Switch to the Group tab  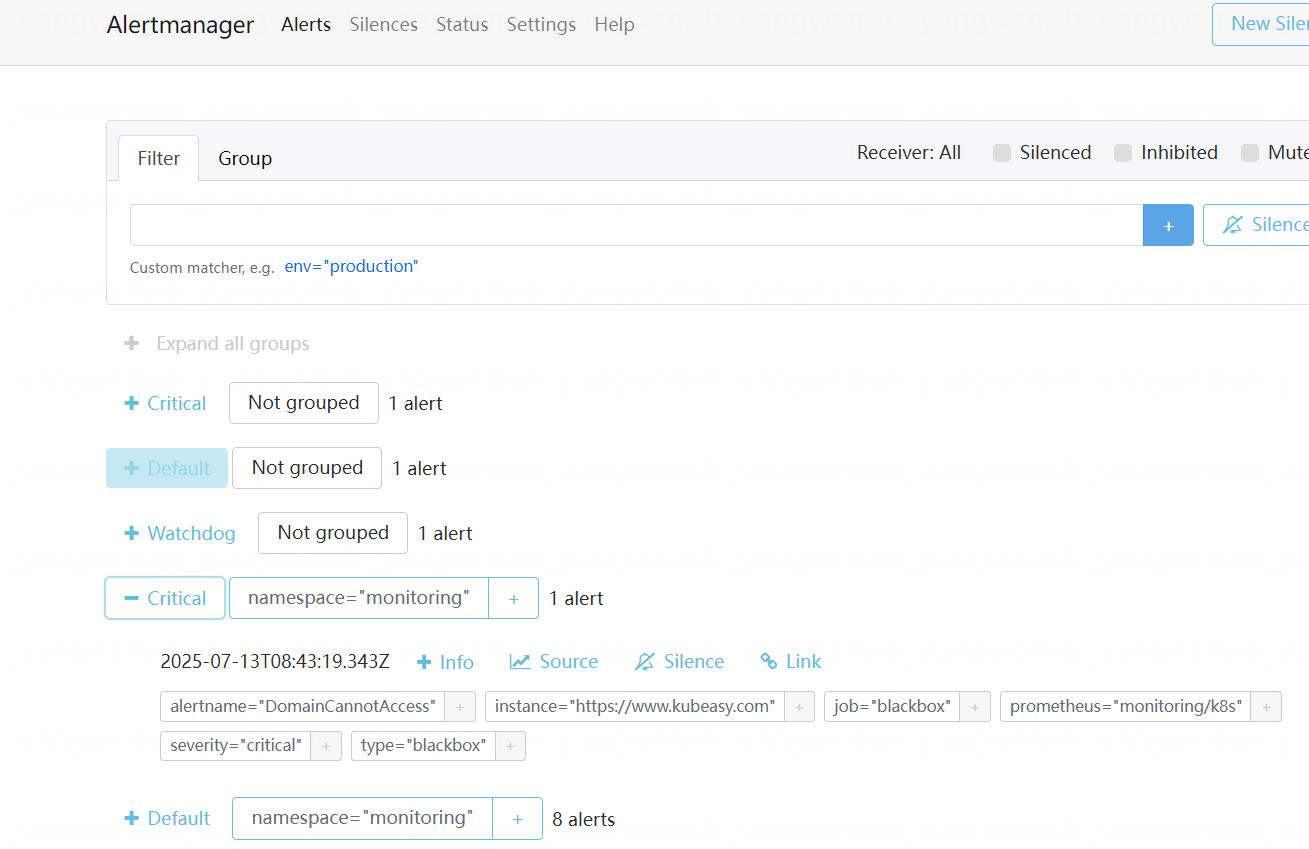click(x=245, y=159)
